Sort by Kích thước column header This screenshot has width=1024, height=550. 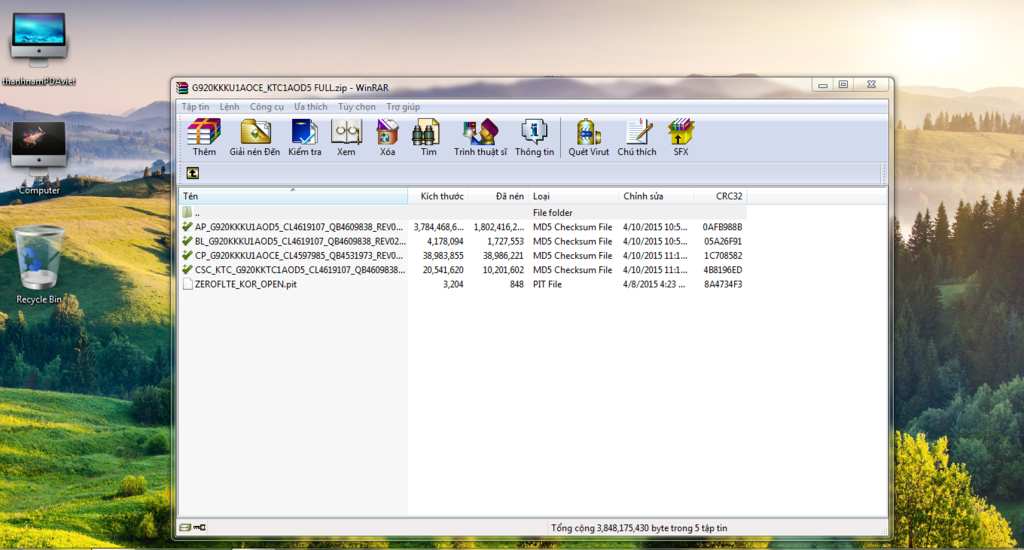[x=441, y=196]
